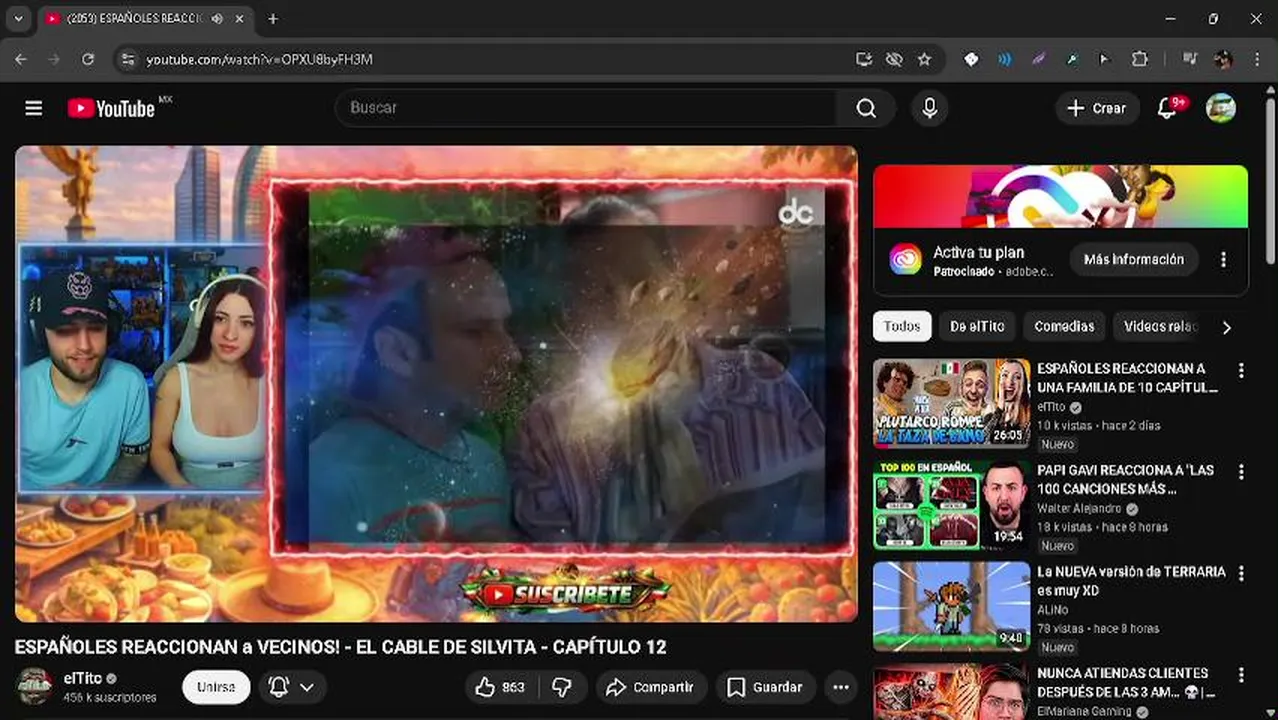Click the main video player
The image size is (1278, 720).
pos(436,384)
